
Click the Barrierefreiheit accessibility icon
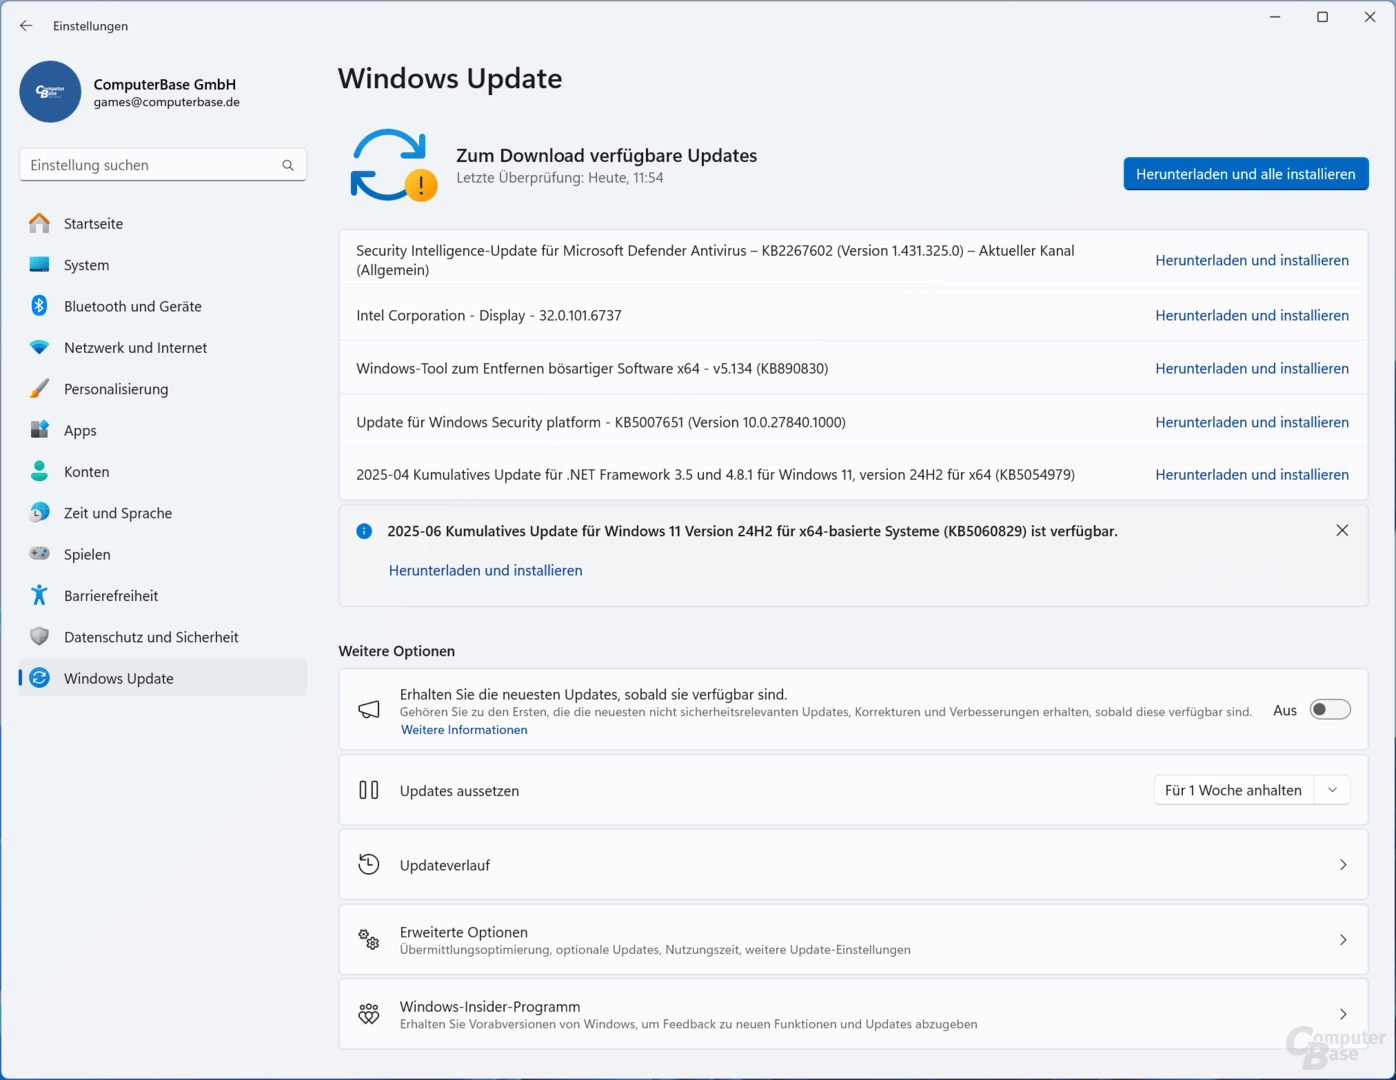point(39,595)
